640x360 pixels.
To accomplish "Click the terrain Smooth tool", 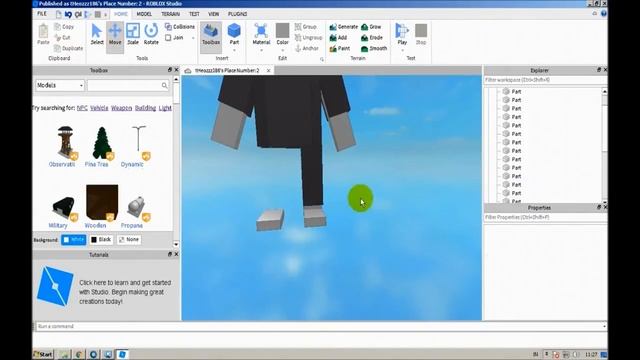I will (x=374, y=48).
